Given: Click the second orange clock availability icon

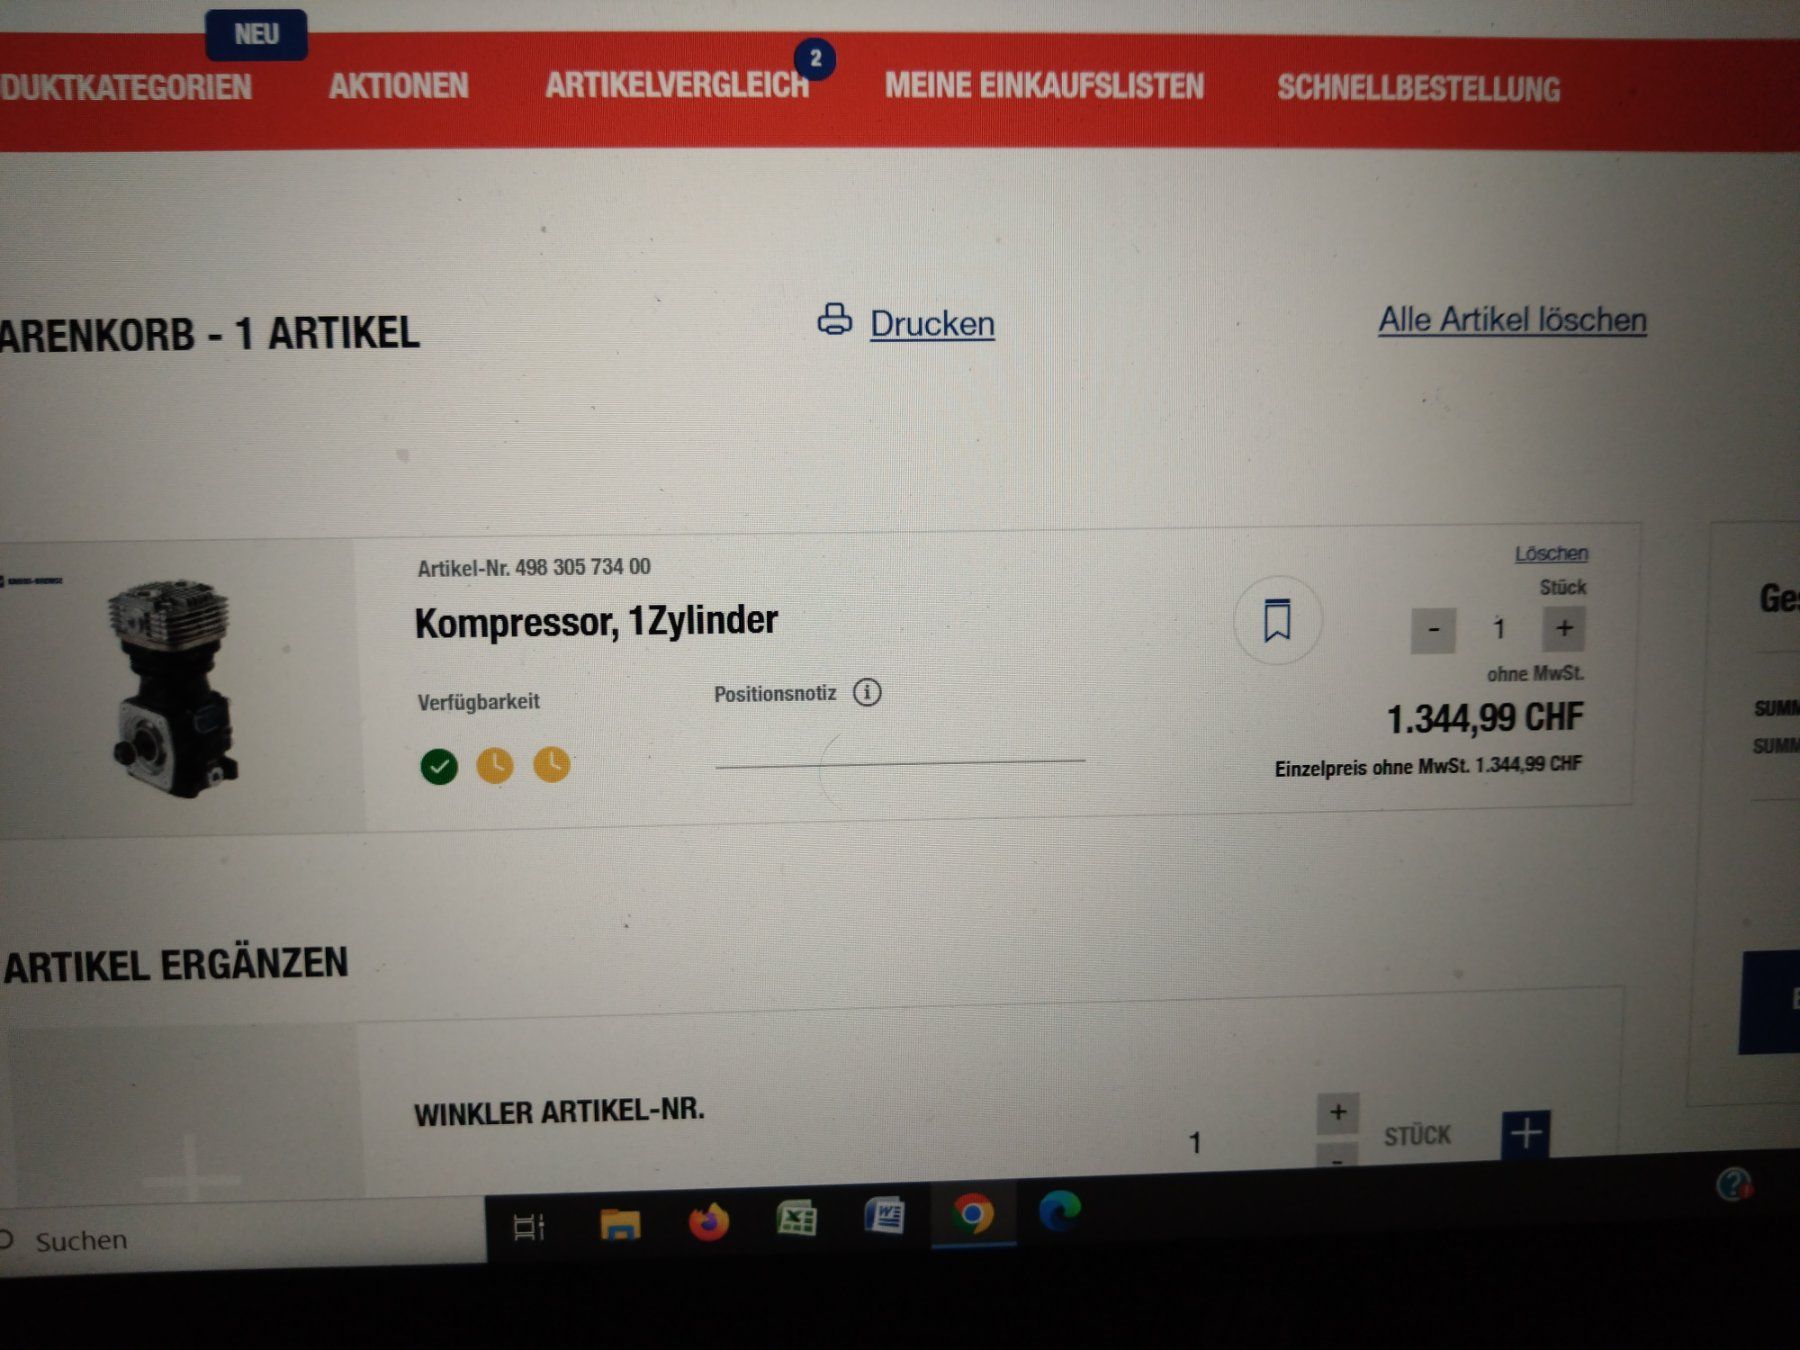Looking at the screenshot, I should point(552,764).
